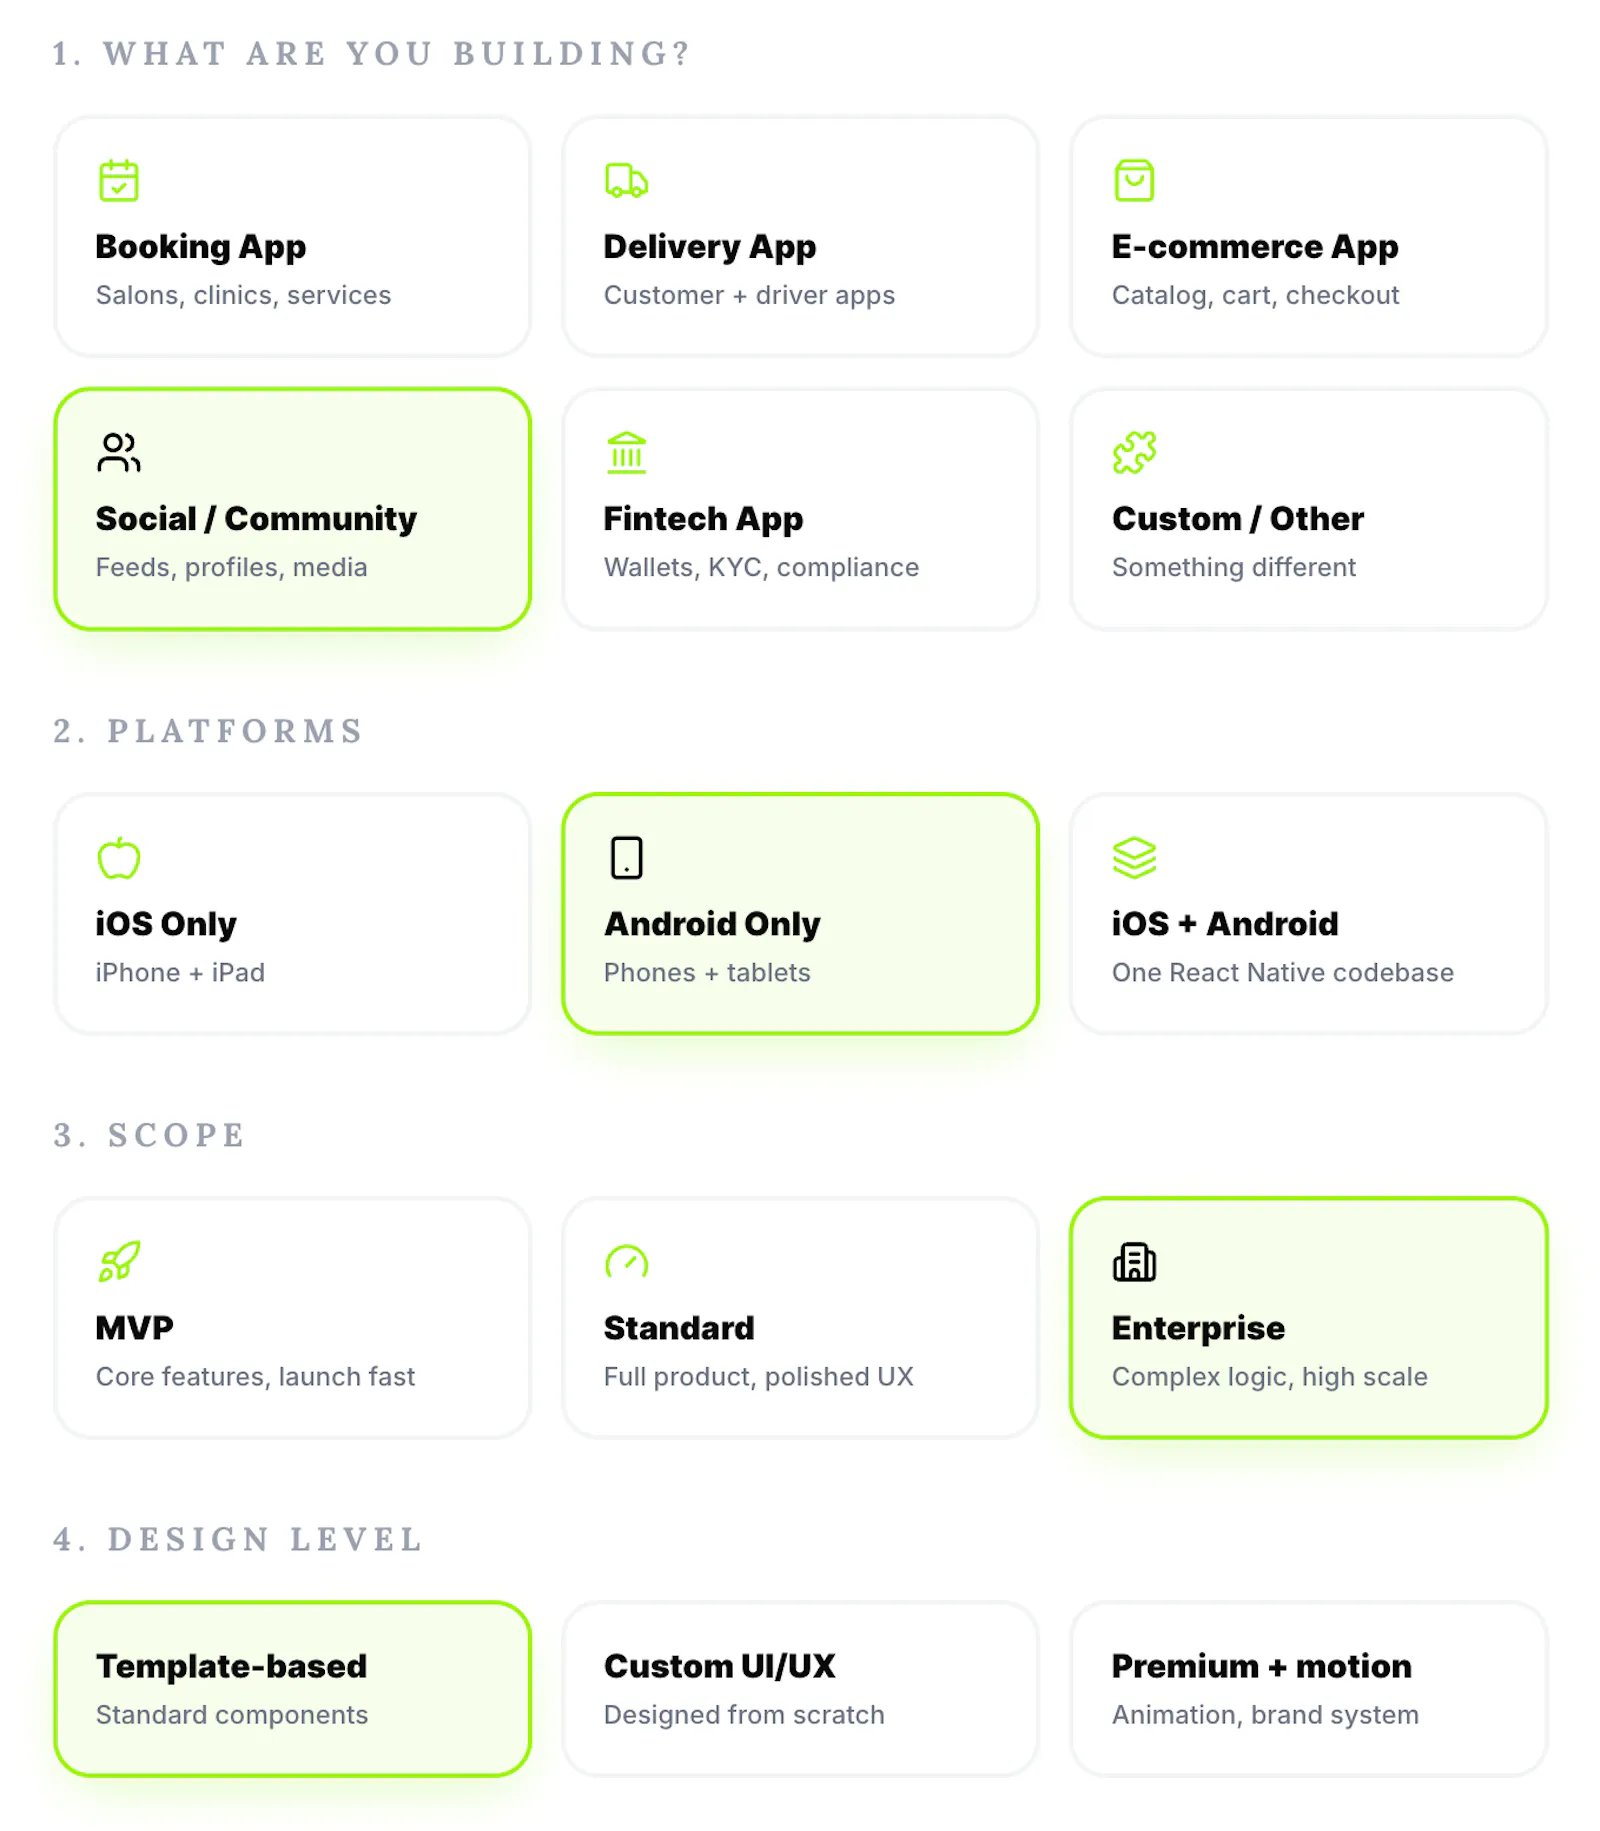Screen dimensions: 1600x1831
Task: Click the tablet icon on Android Only
Action: (627, 858)
